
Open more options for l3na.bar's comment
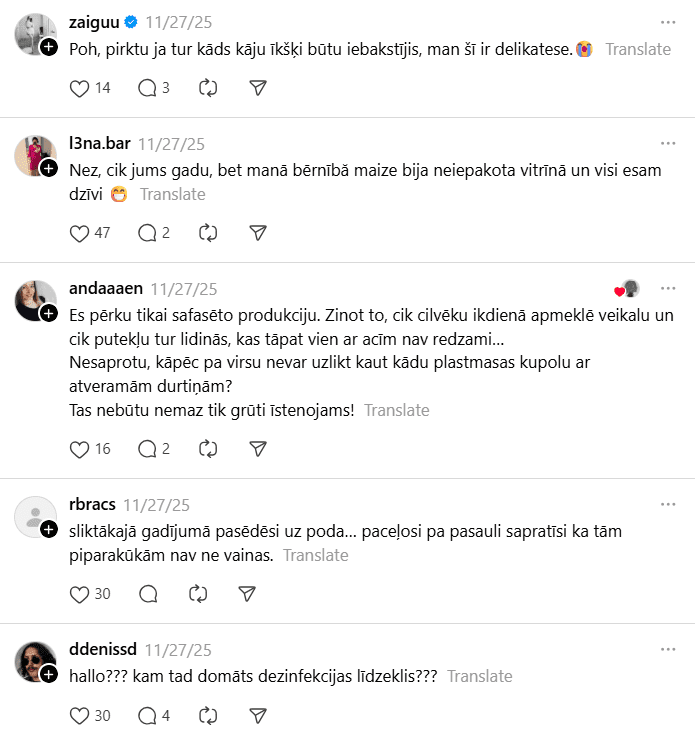coord(668,143)
